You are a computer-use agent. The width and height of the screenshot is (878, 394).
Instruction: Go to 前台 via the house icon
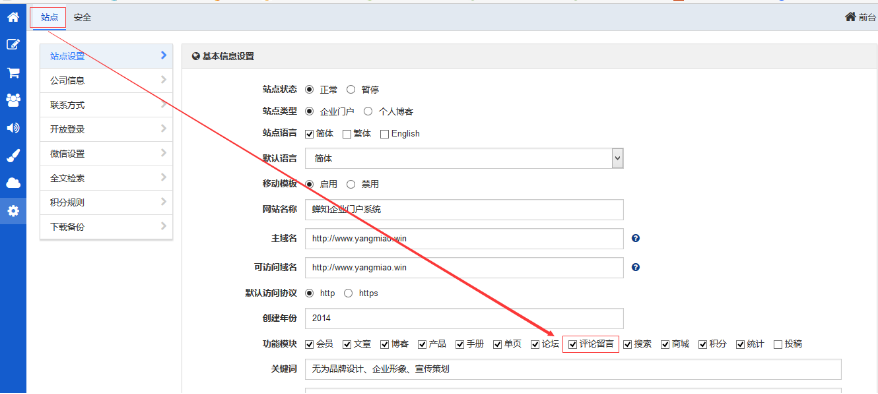pos(850,17)
